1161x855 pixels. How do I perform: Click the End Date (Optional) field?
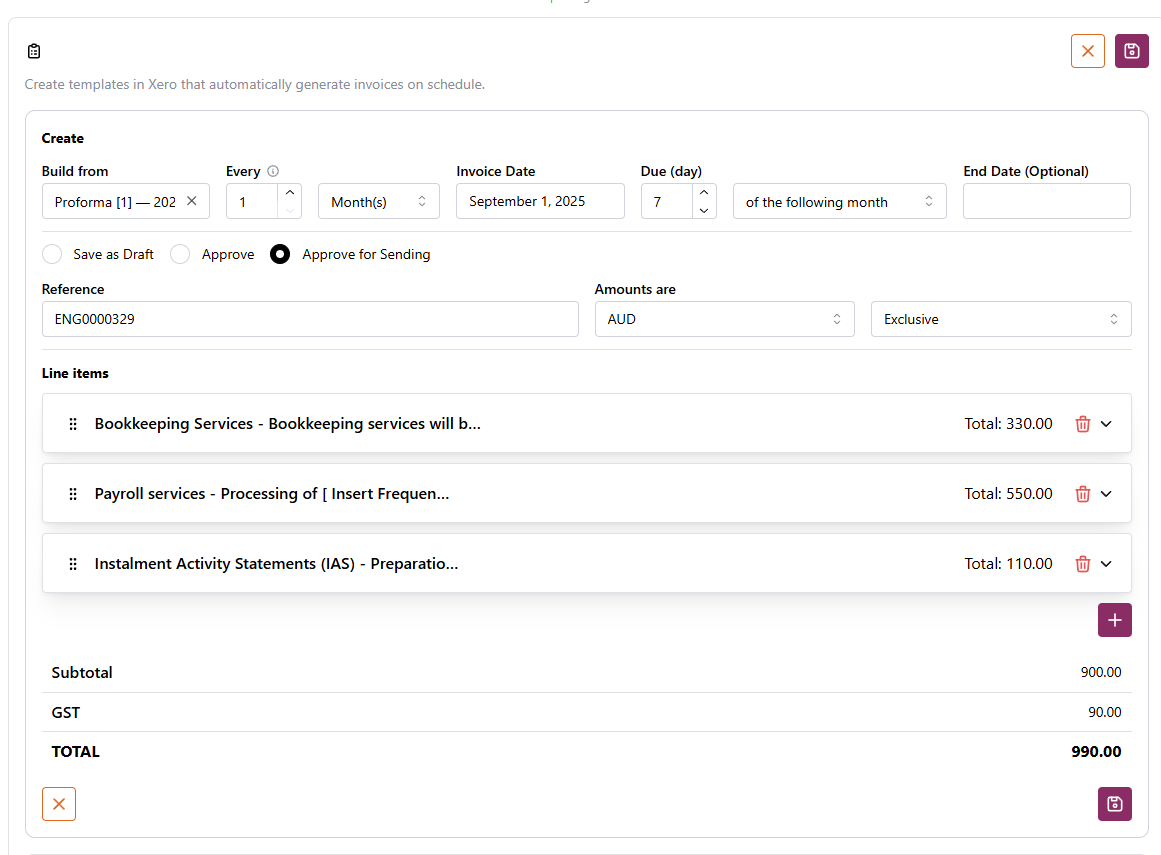[1046, 201]
